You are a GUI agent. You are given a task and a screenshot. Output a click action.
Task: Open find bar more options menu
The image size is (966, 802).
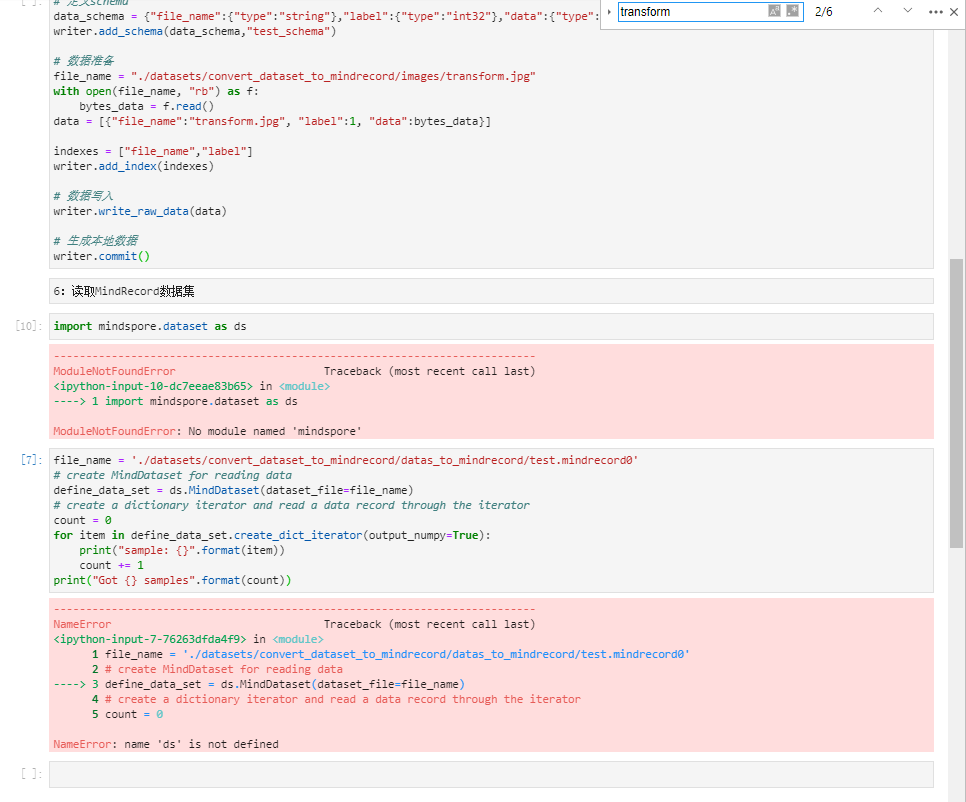coord(935,11)
